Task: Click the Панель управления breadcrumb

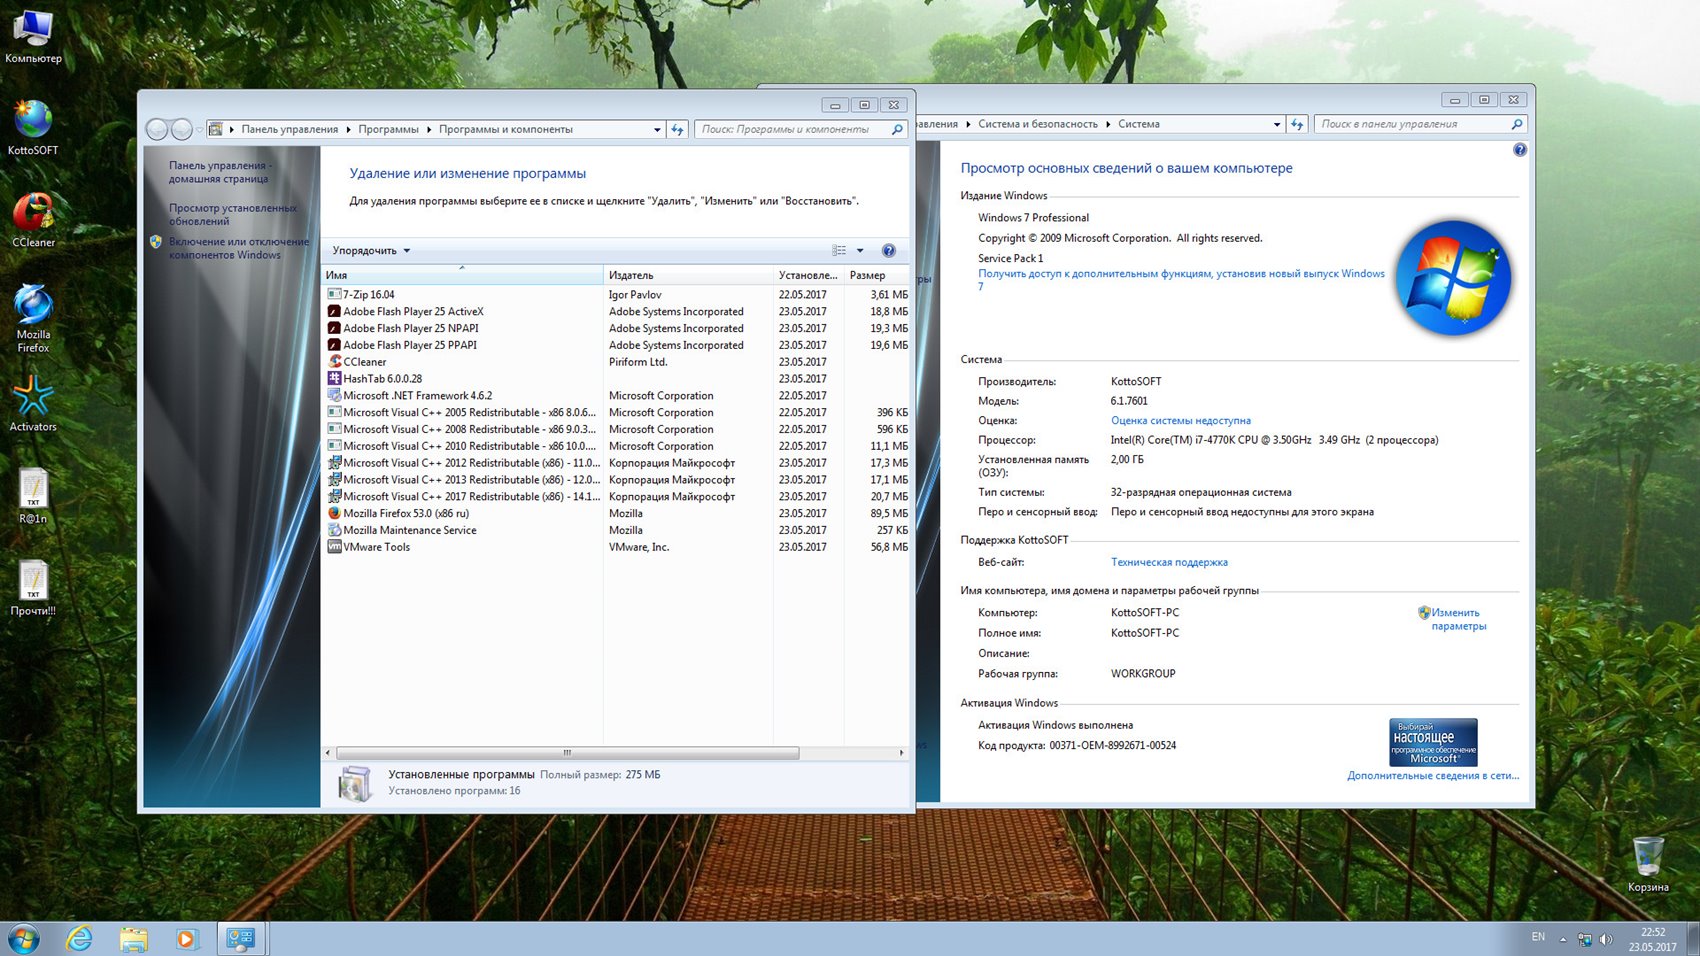Action: (289, 129)
